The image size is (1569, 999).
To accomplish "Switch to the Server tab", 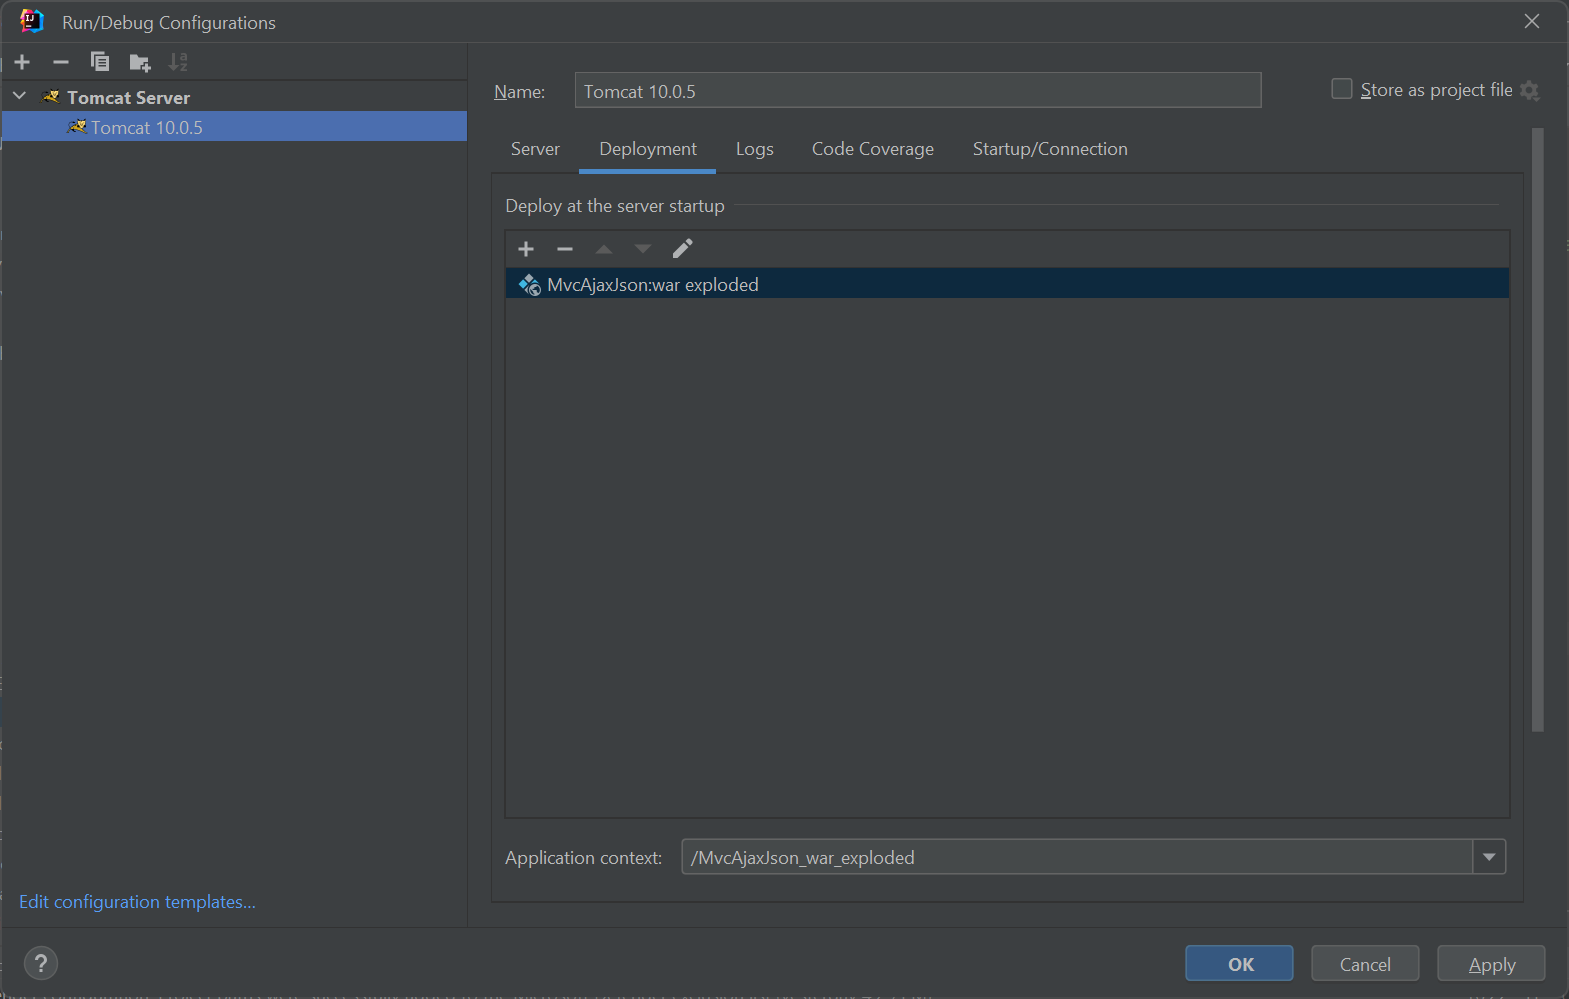I will 535,149.
